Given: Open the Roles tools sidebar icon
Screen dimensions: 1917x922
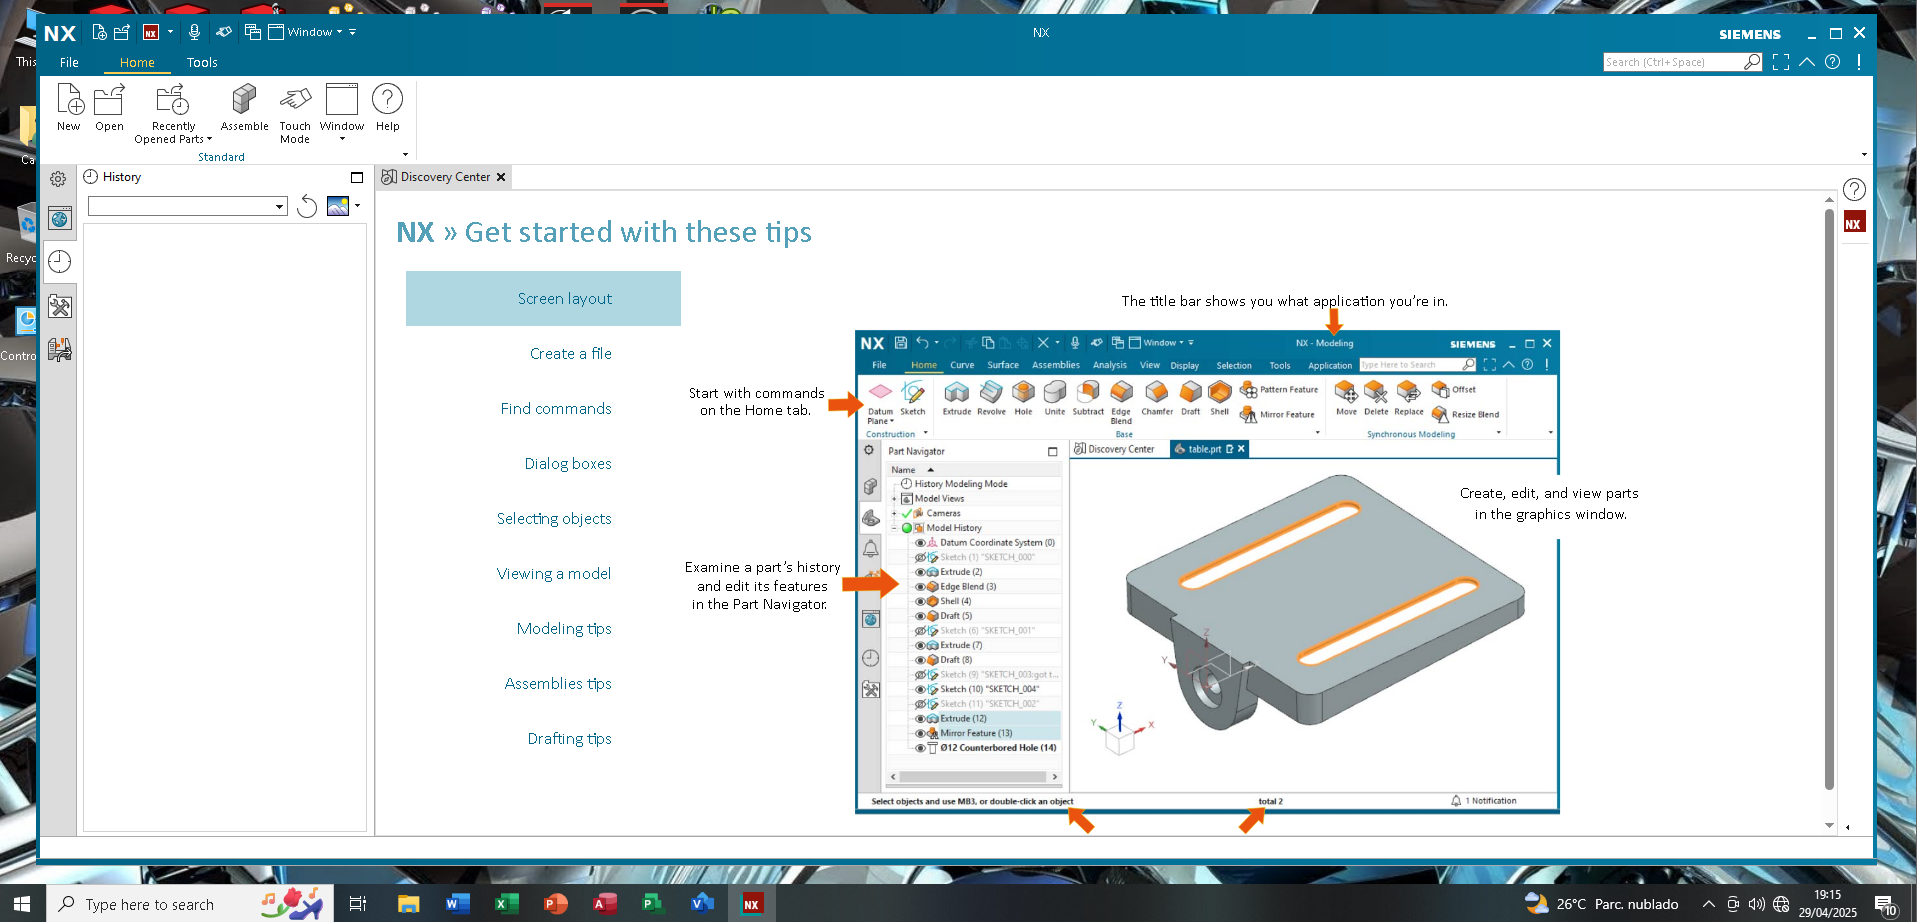Looking at the screenshot, I should [60, 306].
